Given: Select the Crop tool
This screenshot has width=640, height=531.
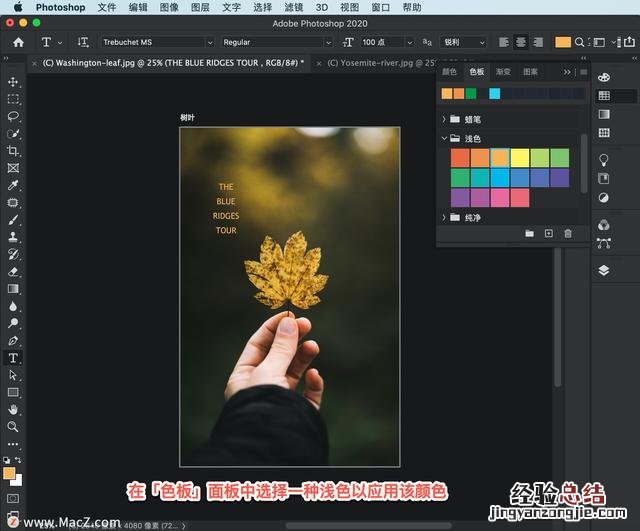Looking at the screenshot, I should (x=13, y=151).
